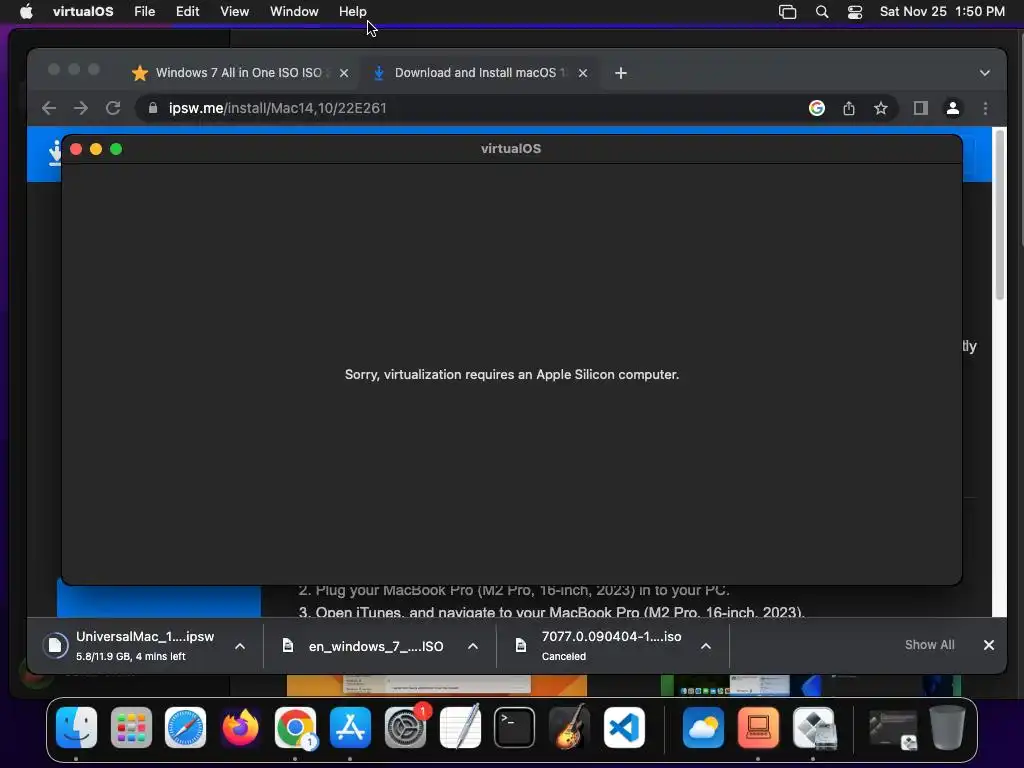Bookmark this page with the star

click(881, 108)
